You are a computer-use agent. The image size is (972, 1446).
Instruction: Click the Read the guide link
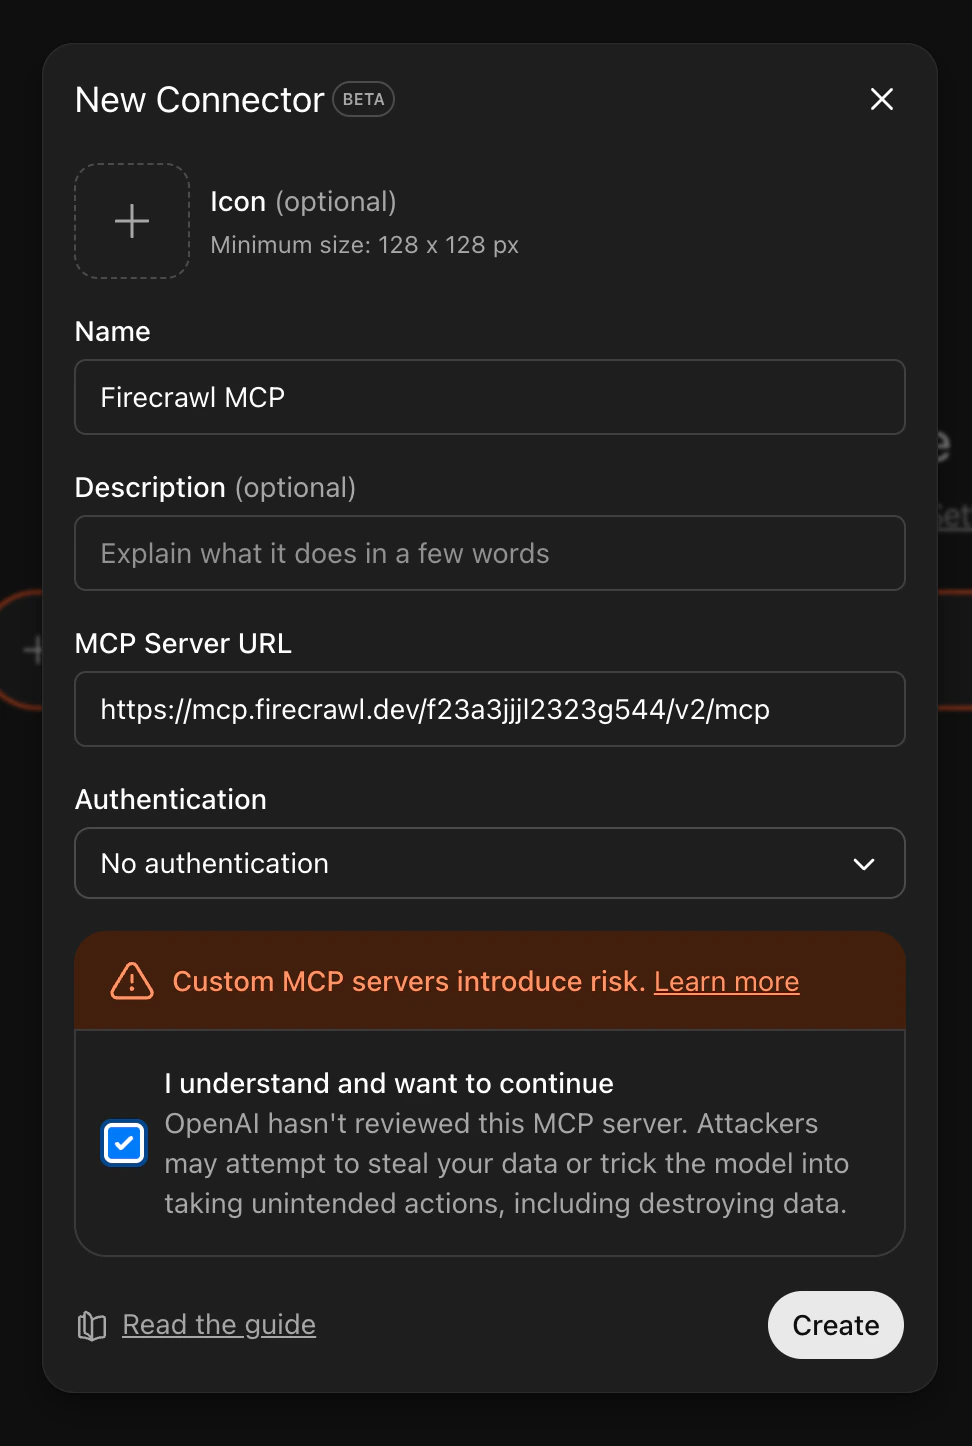pos(218,1325)
